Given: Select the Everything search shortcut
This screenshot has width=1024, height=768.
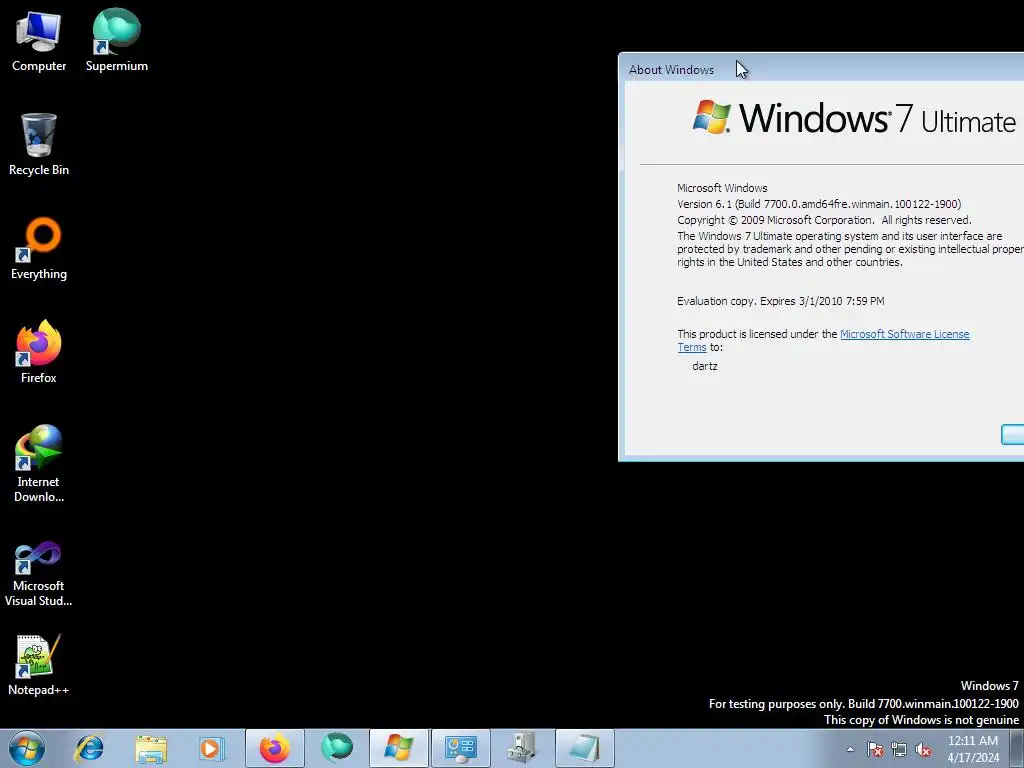Looking at the screenshot, I should point(39,249).
